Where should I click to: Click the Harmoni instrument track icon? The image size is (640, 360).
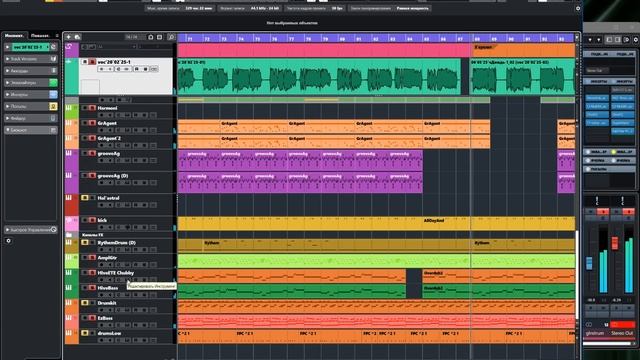click(x=69, y=108)
